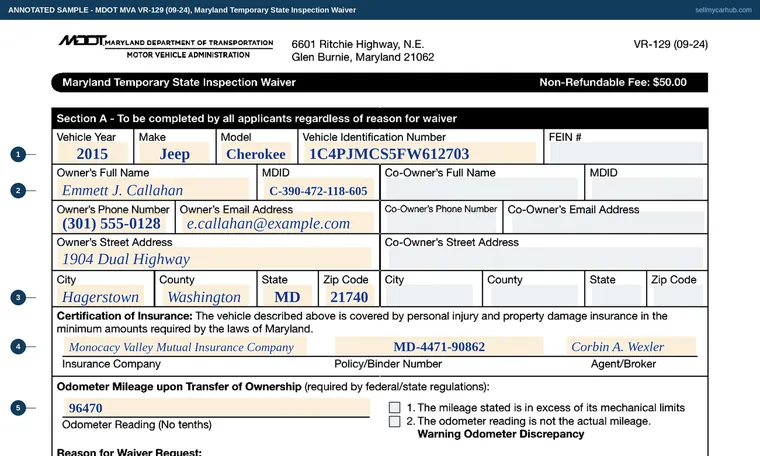The image size is (760, 456).
Task: Click the owner's City field showing Hagerstown
Action: coord(100,296)
